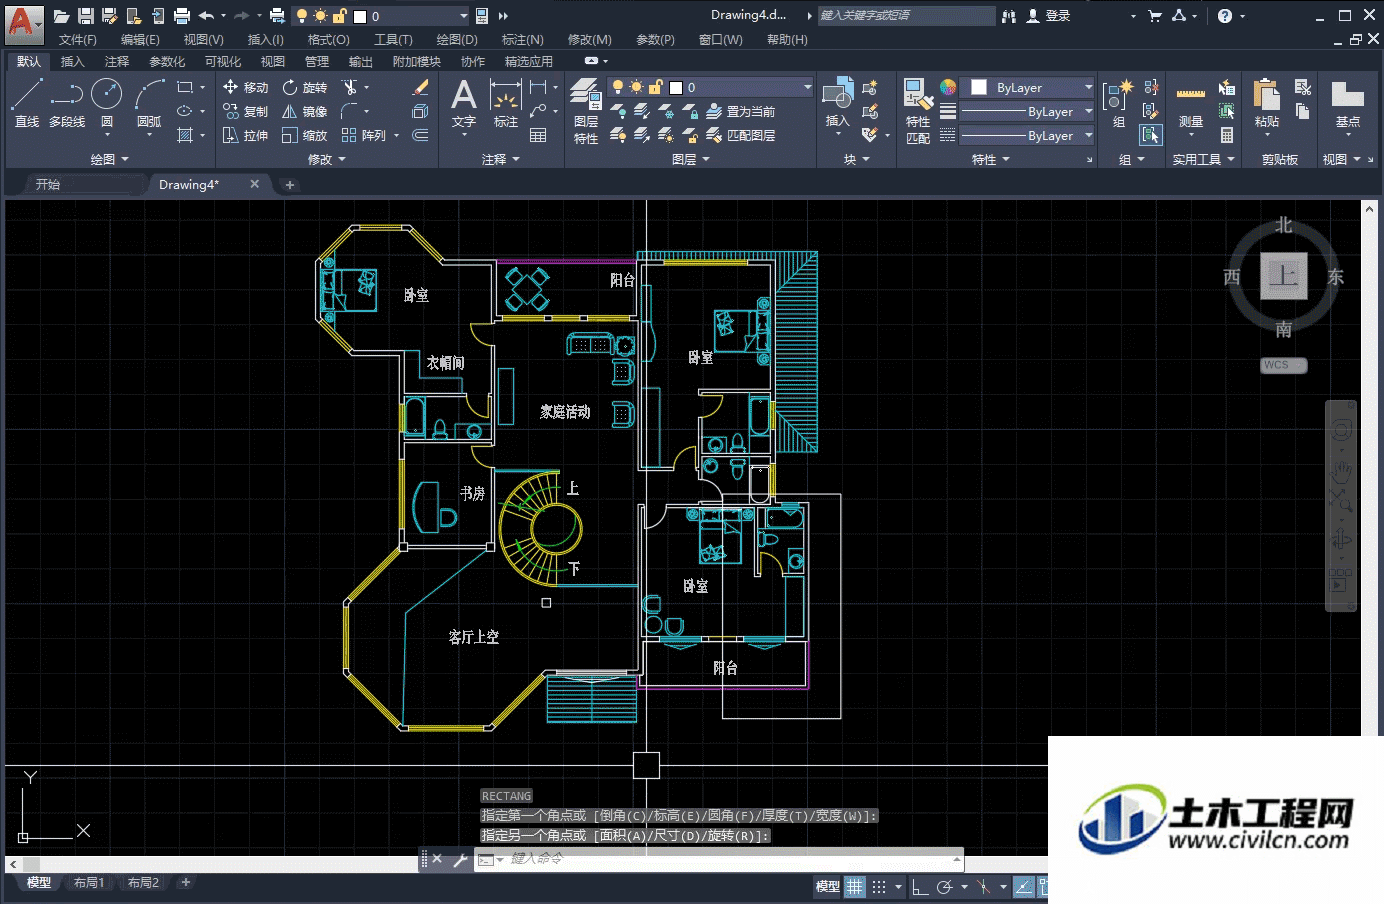This screenshot has height=904, width=1384.
Task: Click the Erase tool icon
Action: click(421, 87)
